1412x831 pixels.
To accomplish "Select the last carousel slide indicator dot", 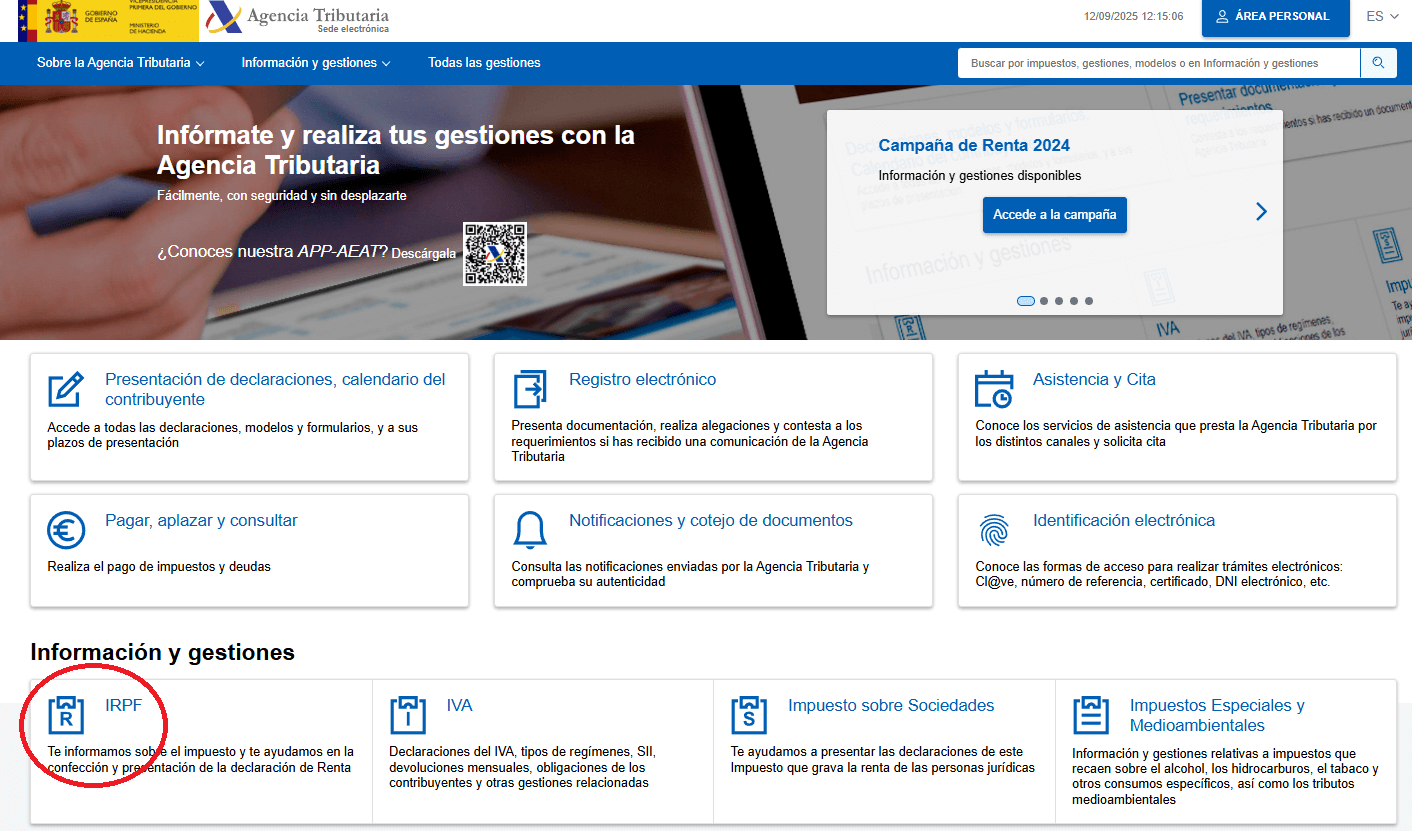I will [x=1089, y=301].
